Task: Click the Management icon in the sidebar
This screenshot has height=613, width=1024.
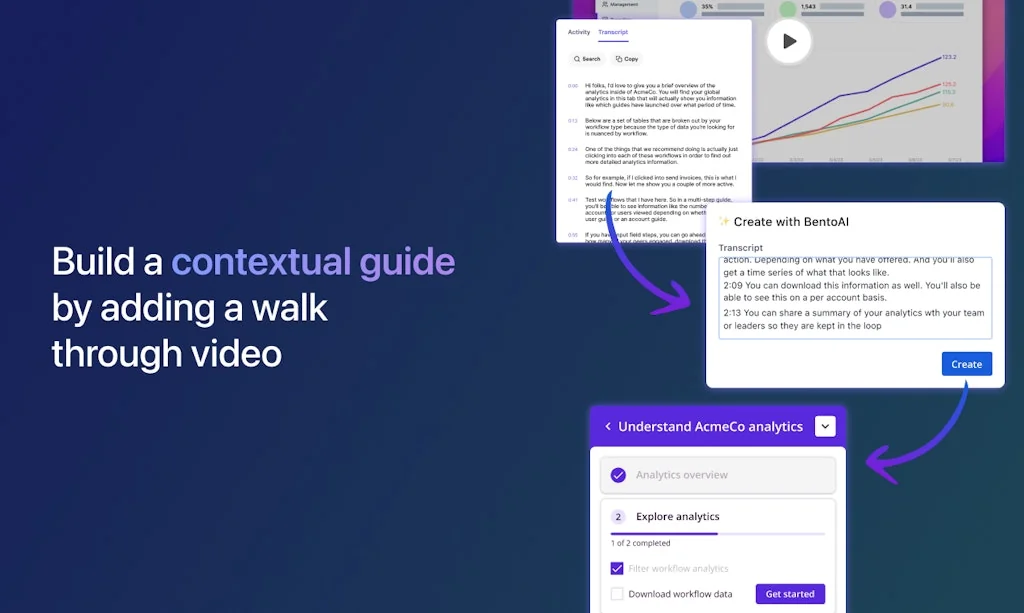Action: (604, 4)
